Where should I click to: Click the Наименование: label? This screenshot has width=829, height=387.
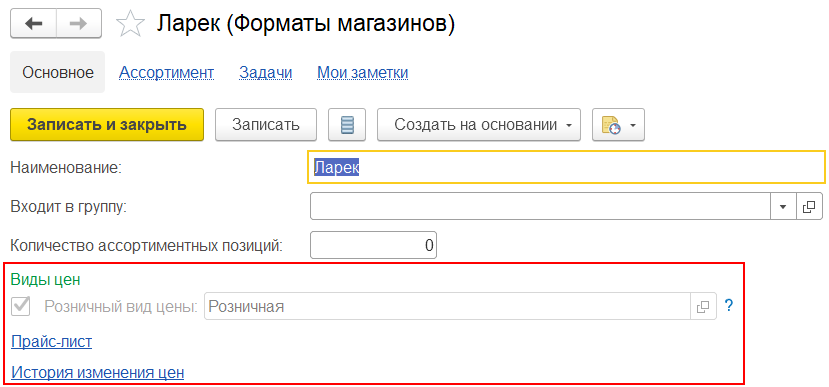67,168
